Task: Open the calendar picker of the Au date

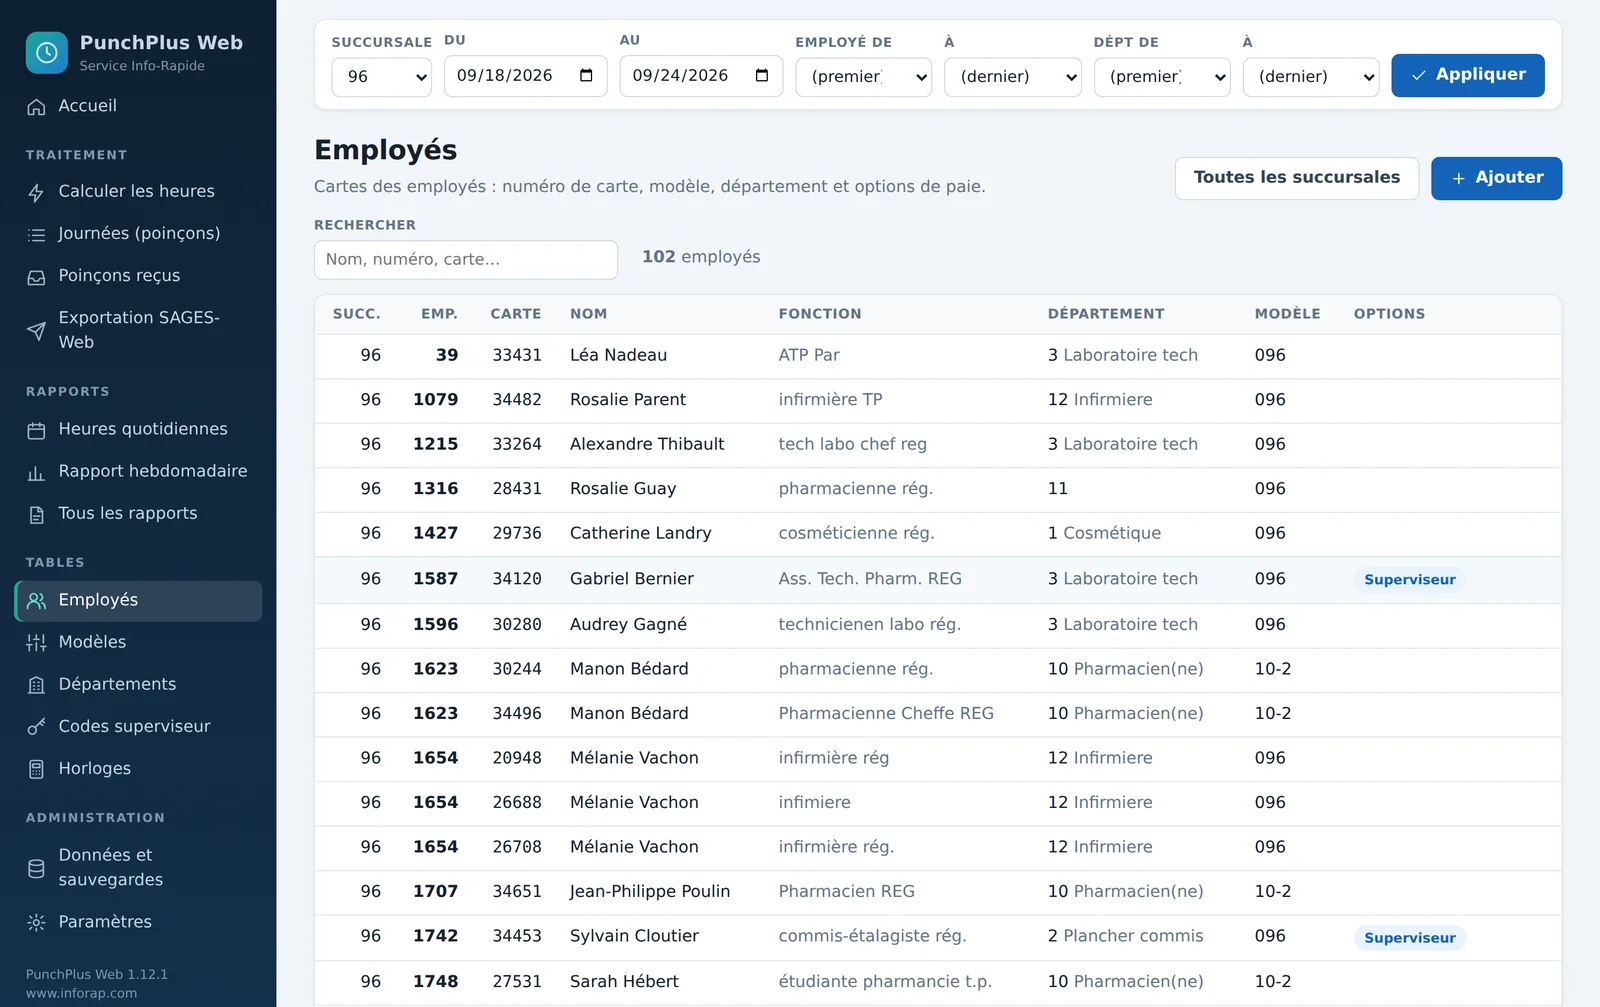Action: tap(762, 76)
